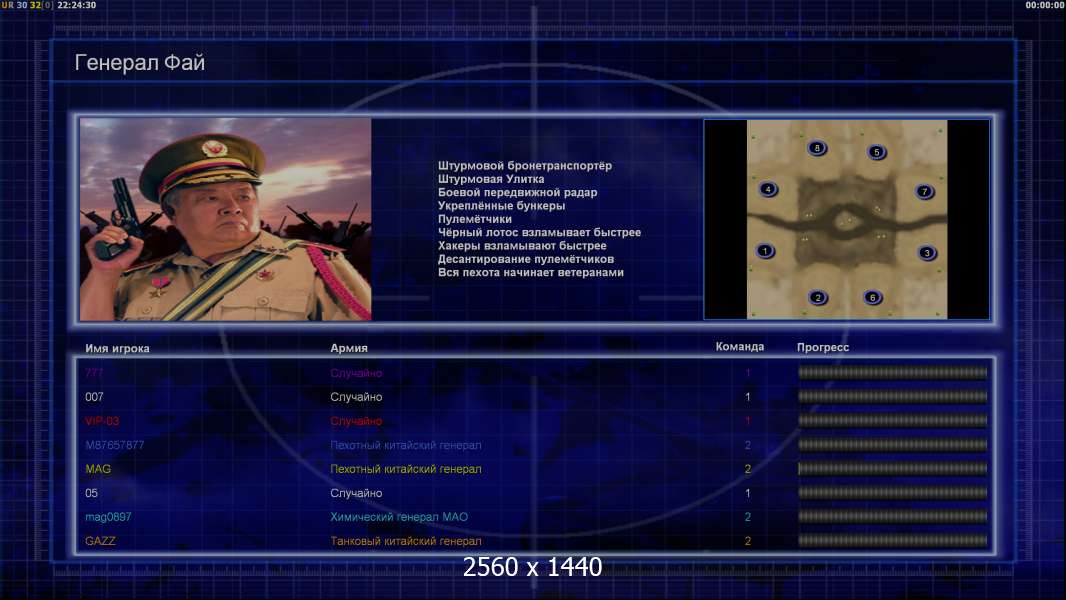Click 'Укреплённые бункеры' ability line

(x=502, y=206)
